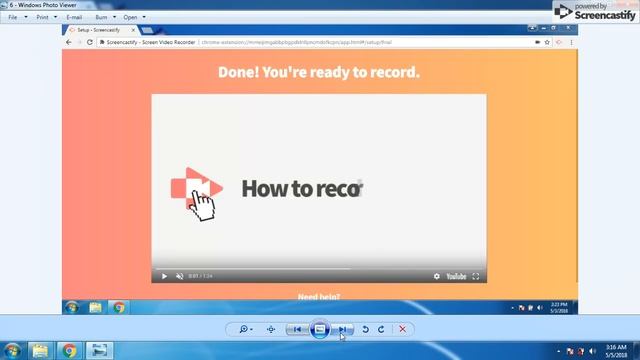640x360 pixels.
Task: Click the Show desktop strip beside the clock
Action: [636, 351]
